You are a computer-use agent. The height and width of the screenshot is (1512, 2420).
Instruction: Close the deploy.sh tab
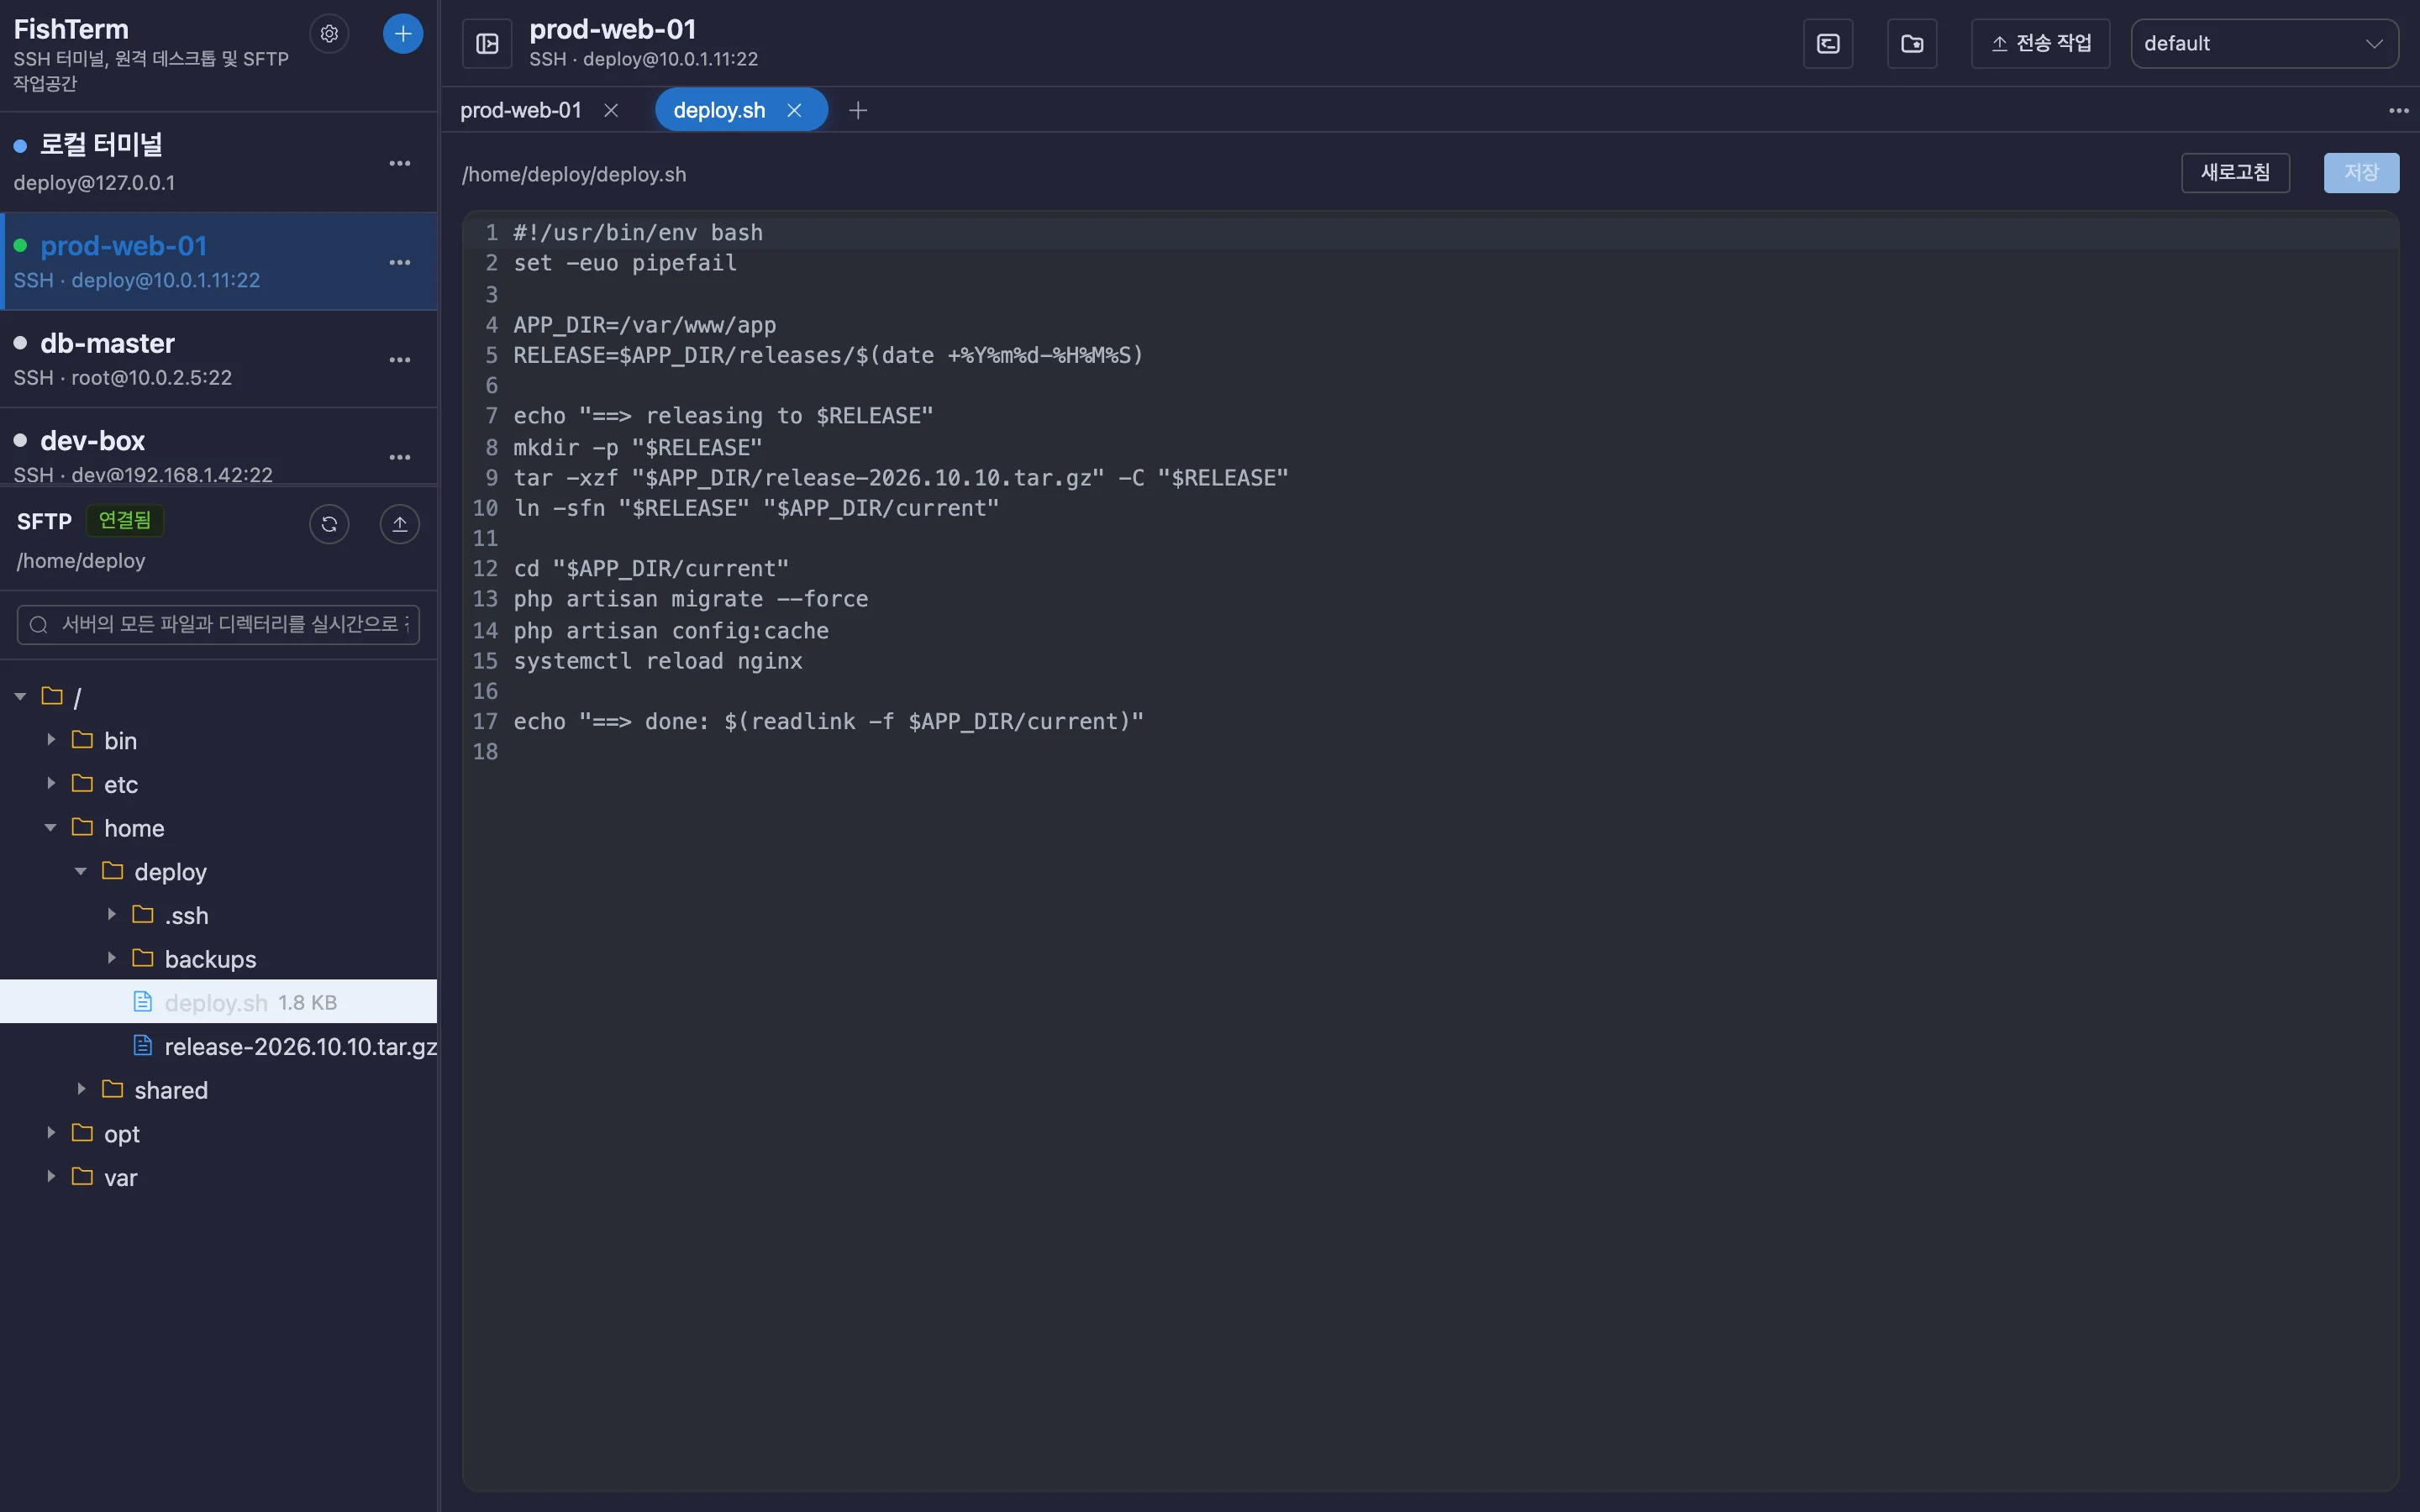(x=795, y=110)
